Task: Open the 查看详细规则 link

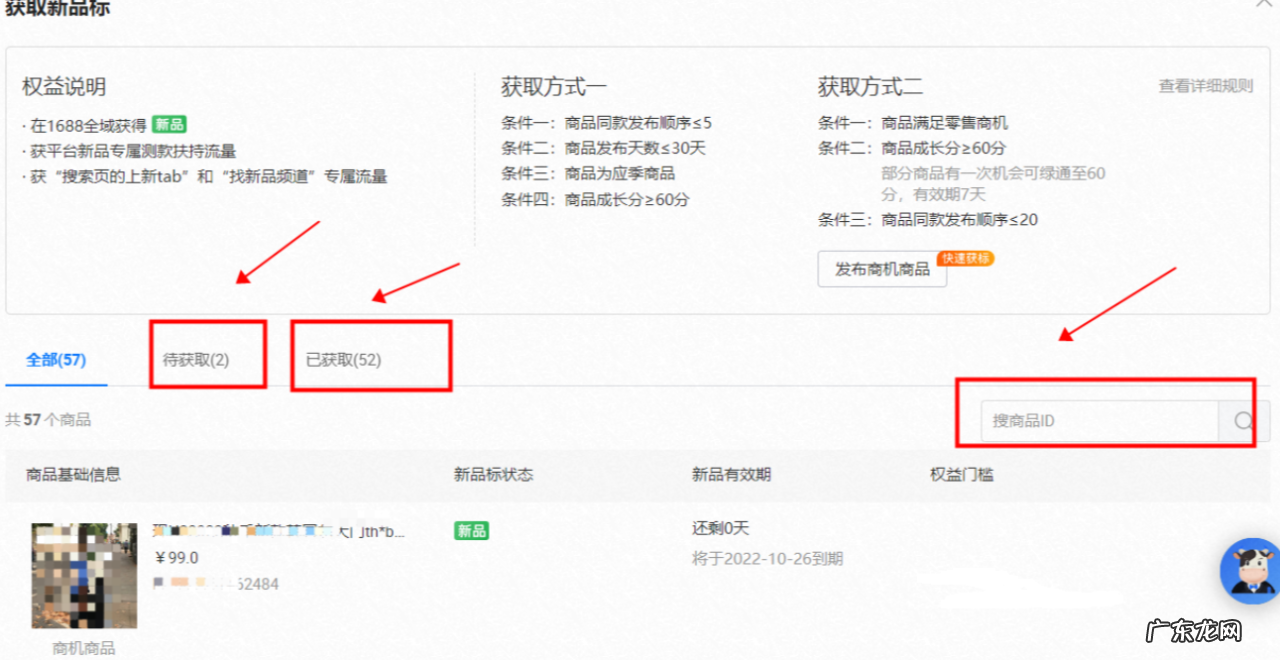Action: coord(1205,86)
